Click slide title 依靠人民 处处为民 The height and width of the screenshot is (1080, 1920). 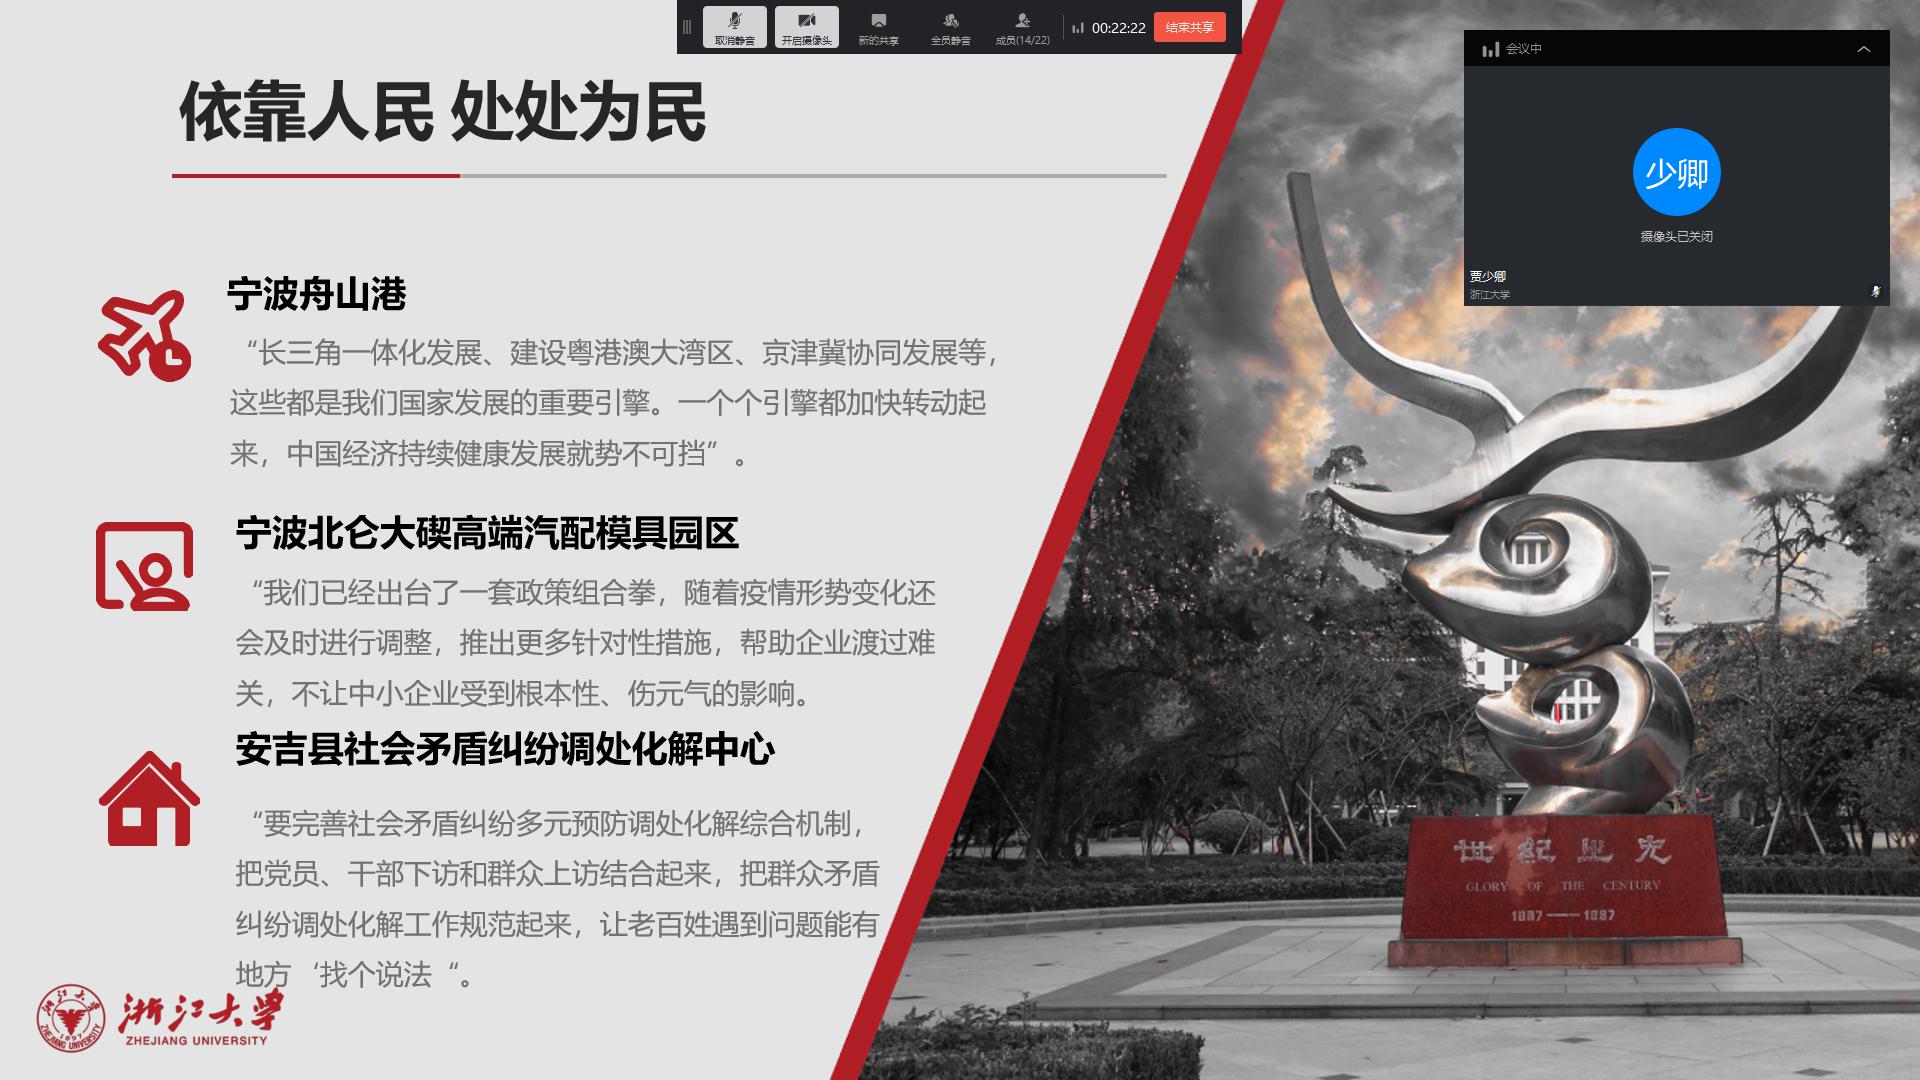pyautogui.click(x=442, y=112)
